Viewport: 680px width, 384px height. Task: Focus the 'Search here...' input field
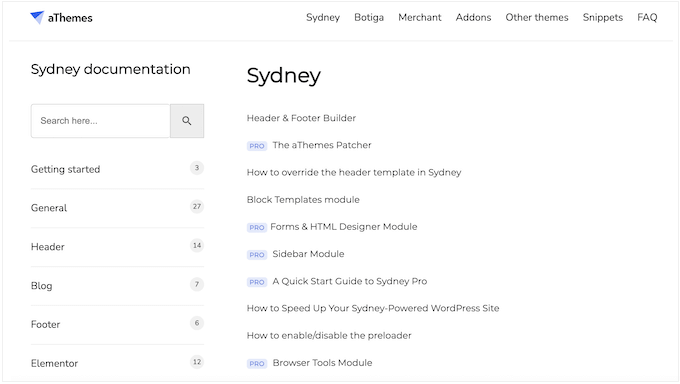pyautogui.click(x=100, y=121)
